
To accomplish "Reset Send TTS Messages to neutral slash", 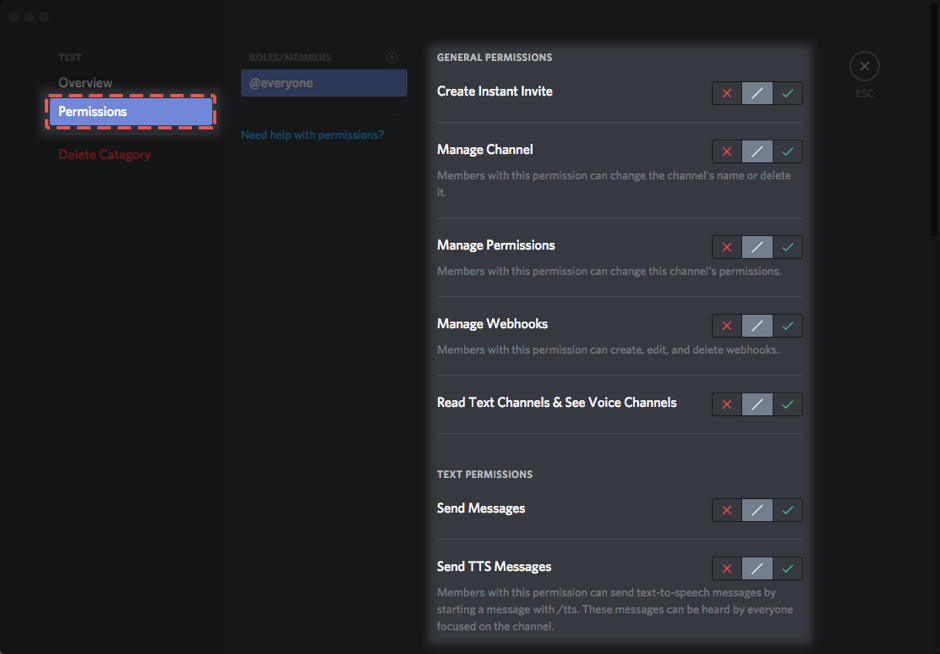I will click(x=757, y=568).
